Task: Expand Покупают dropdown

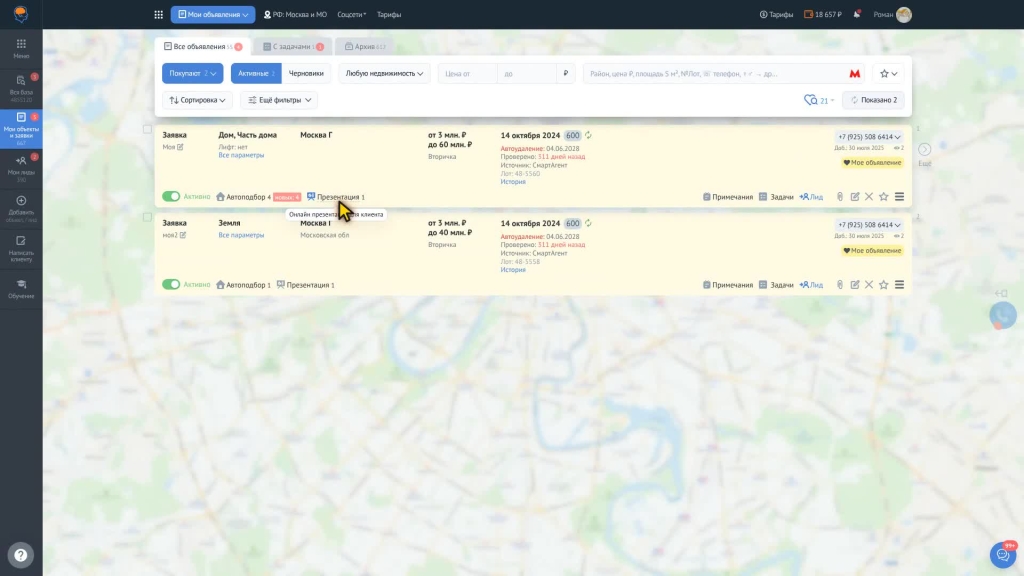Action: click(x=193, y=73)
